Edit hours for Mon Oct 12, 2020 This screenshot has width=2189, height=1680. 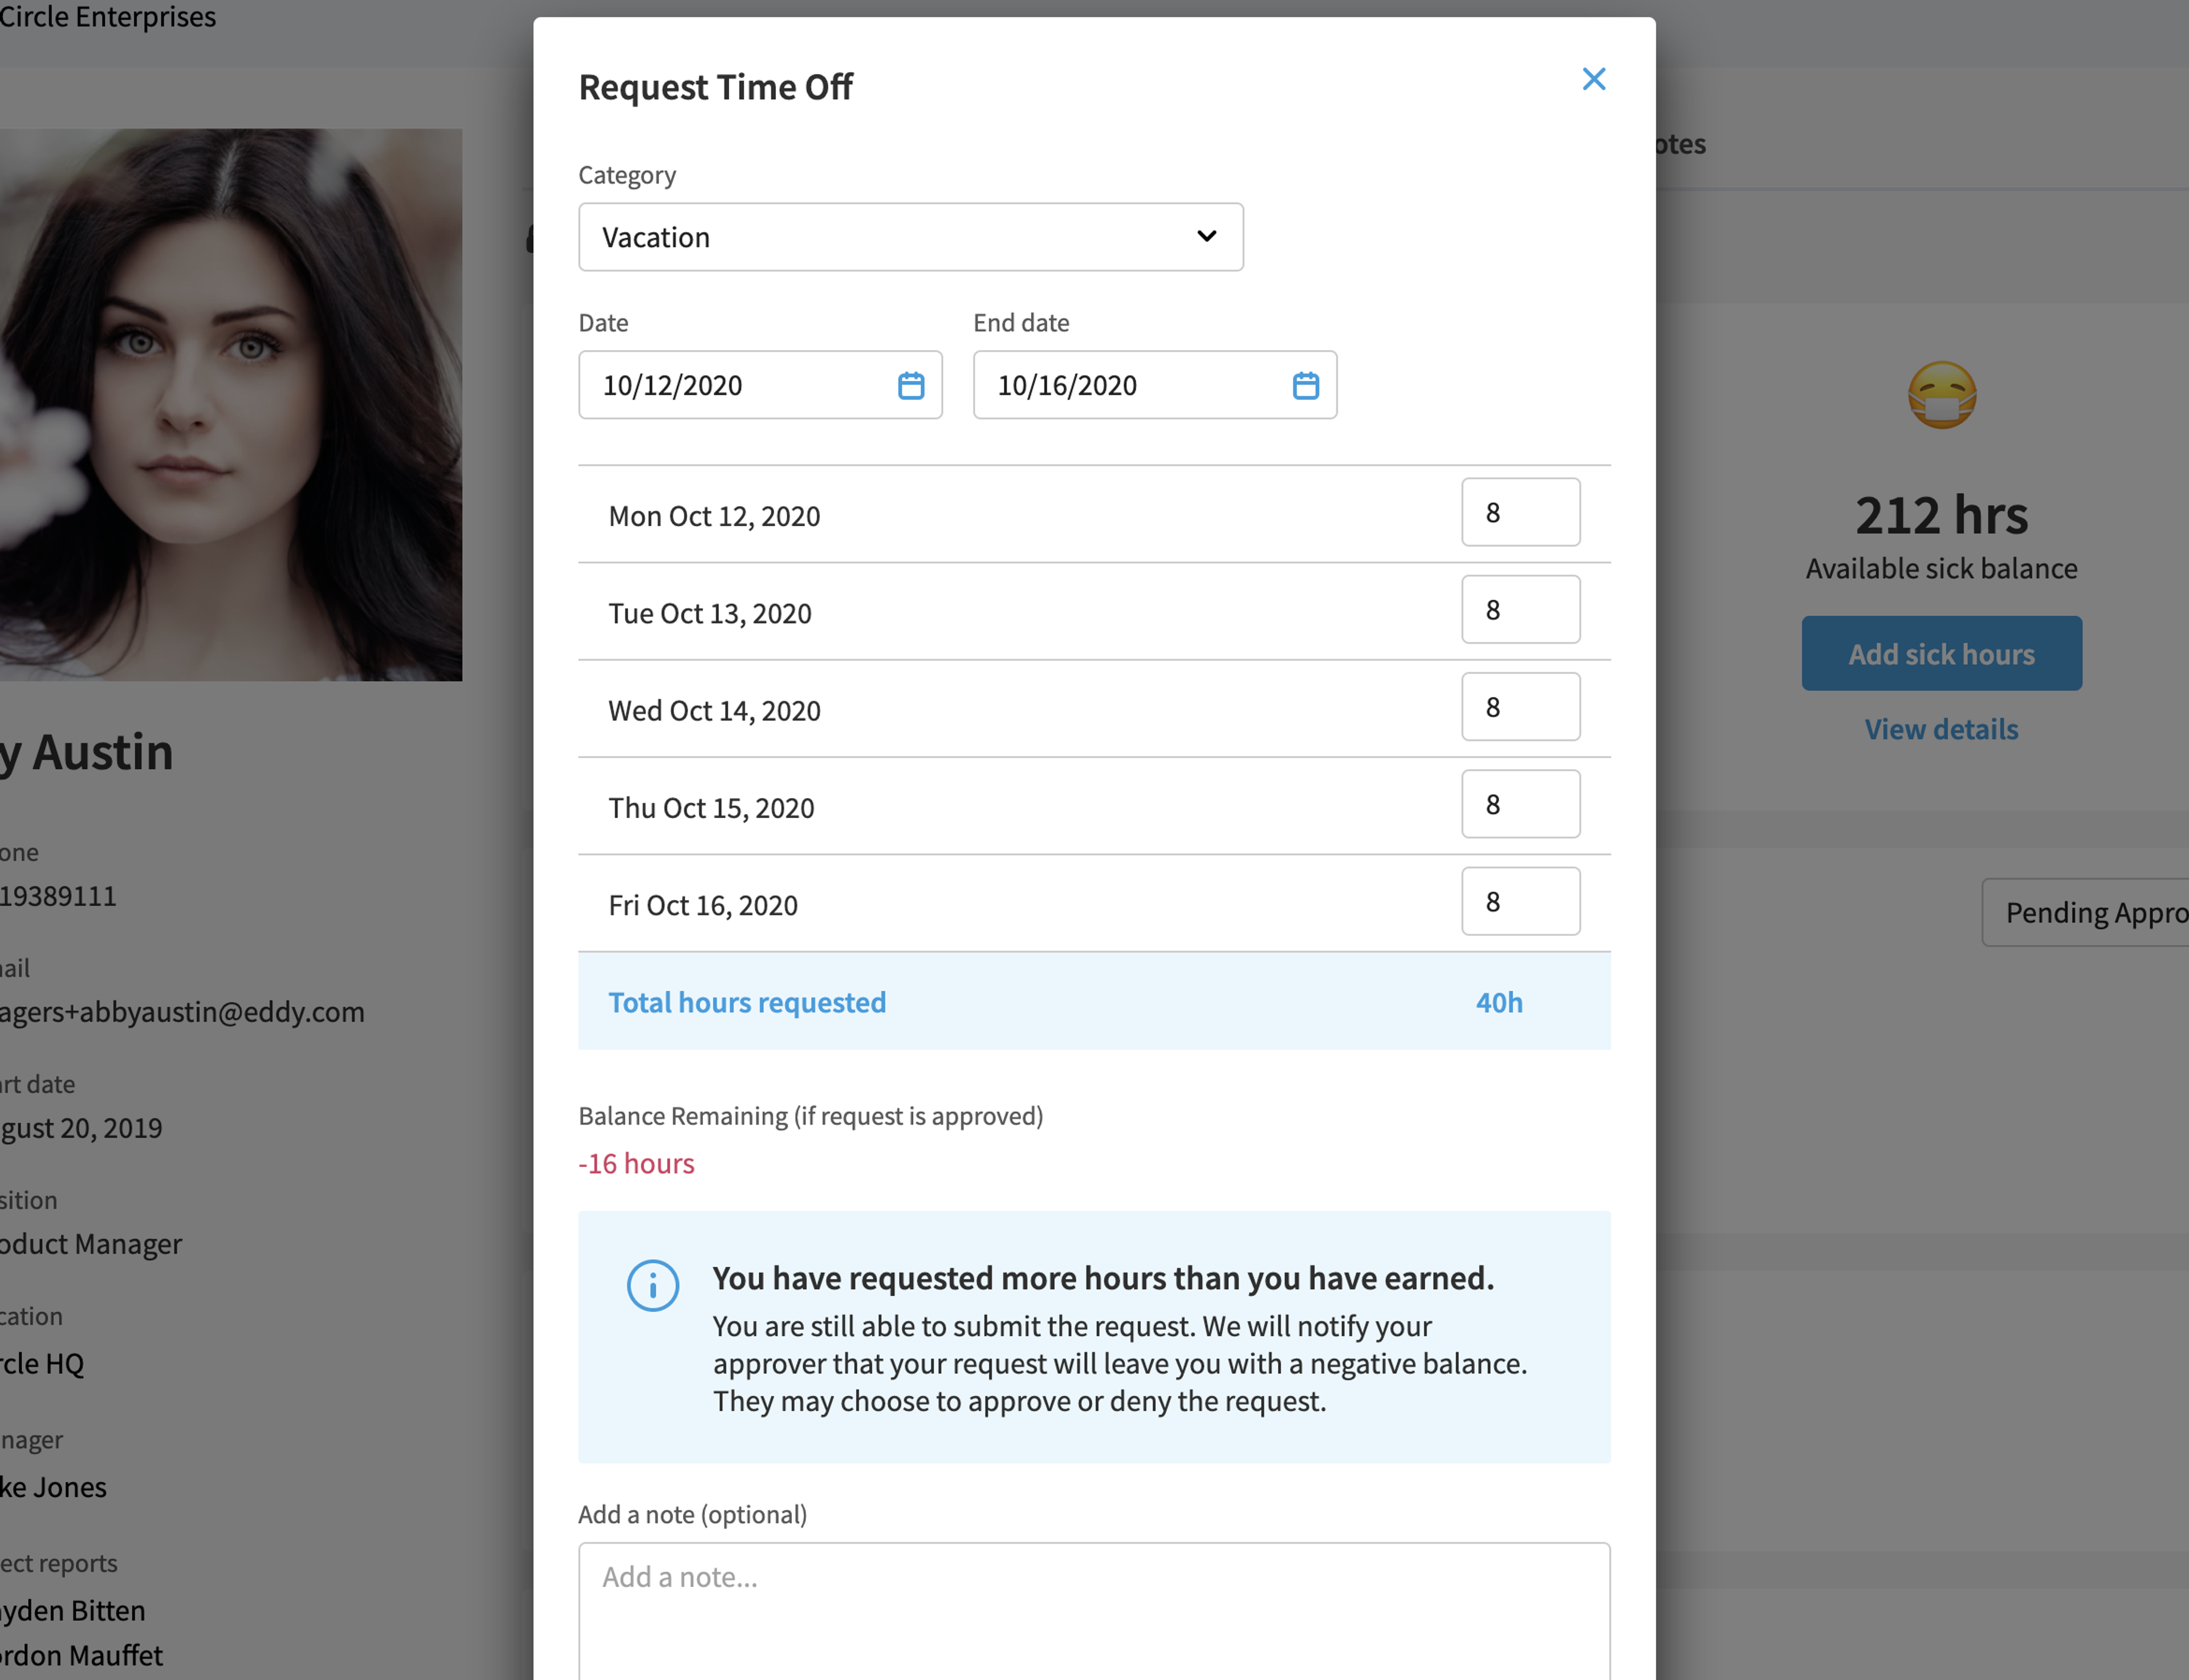[x=1520, y=512]
